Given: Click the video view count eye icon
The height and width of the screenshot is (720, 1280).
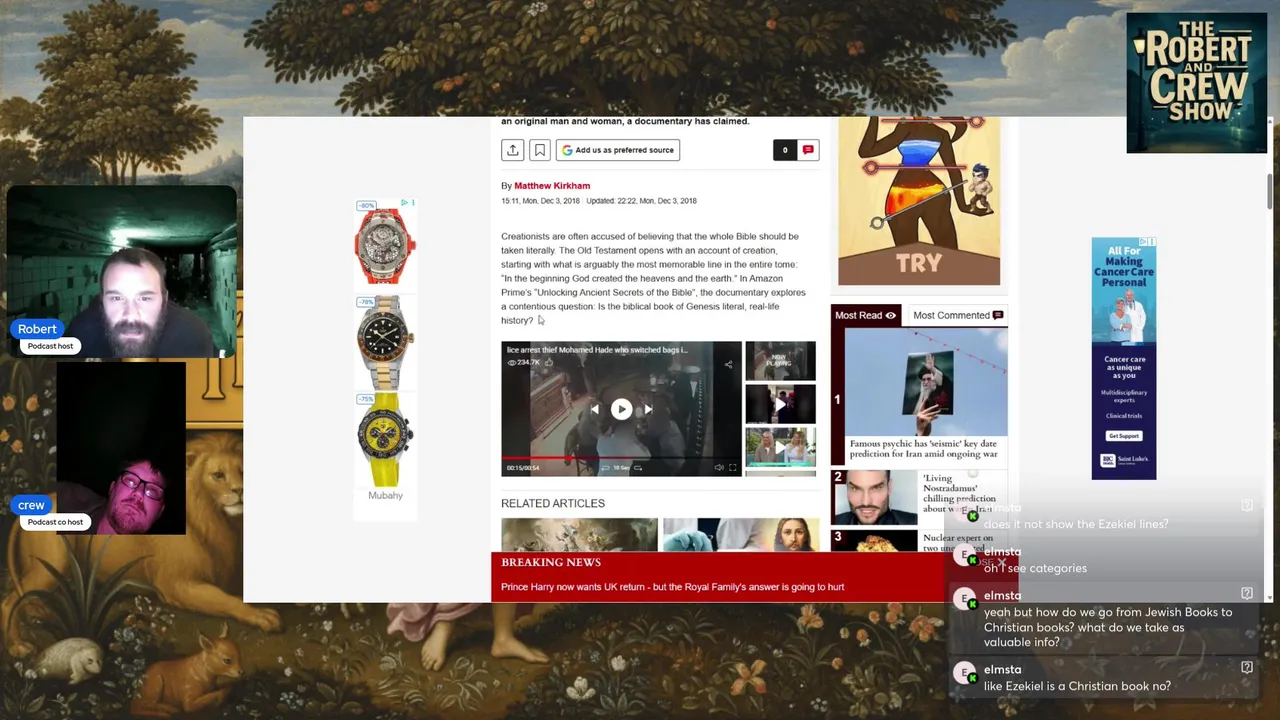Looking at the screenshot, I should pyautogui.click(x=511, y=363).
